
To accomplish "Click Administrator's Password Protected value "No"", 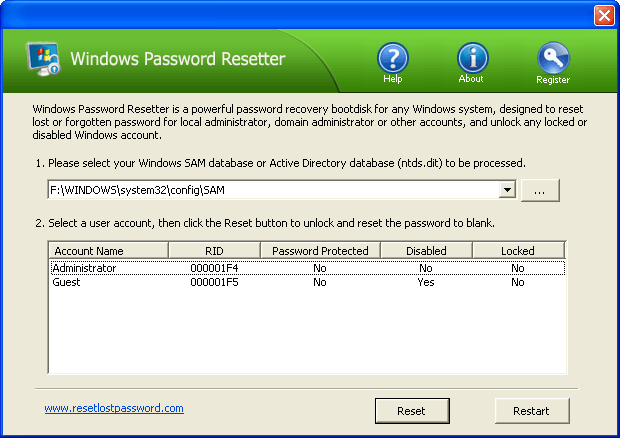I will [x=320, y=268].
